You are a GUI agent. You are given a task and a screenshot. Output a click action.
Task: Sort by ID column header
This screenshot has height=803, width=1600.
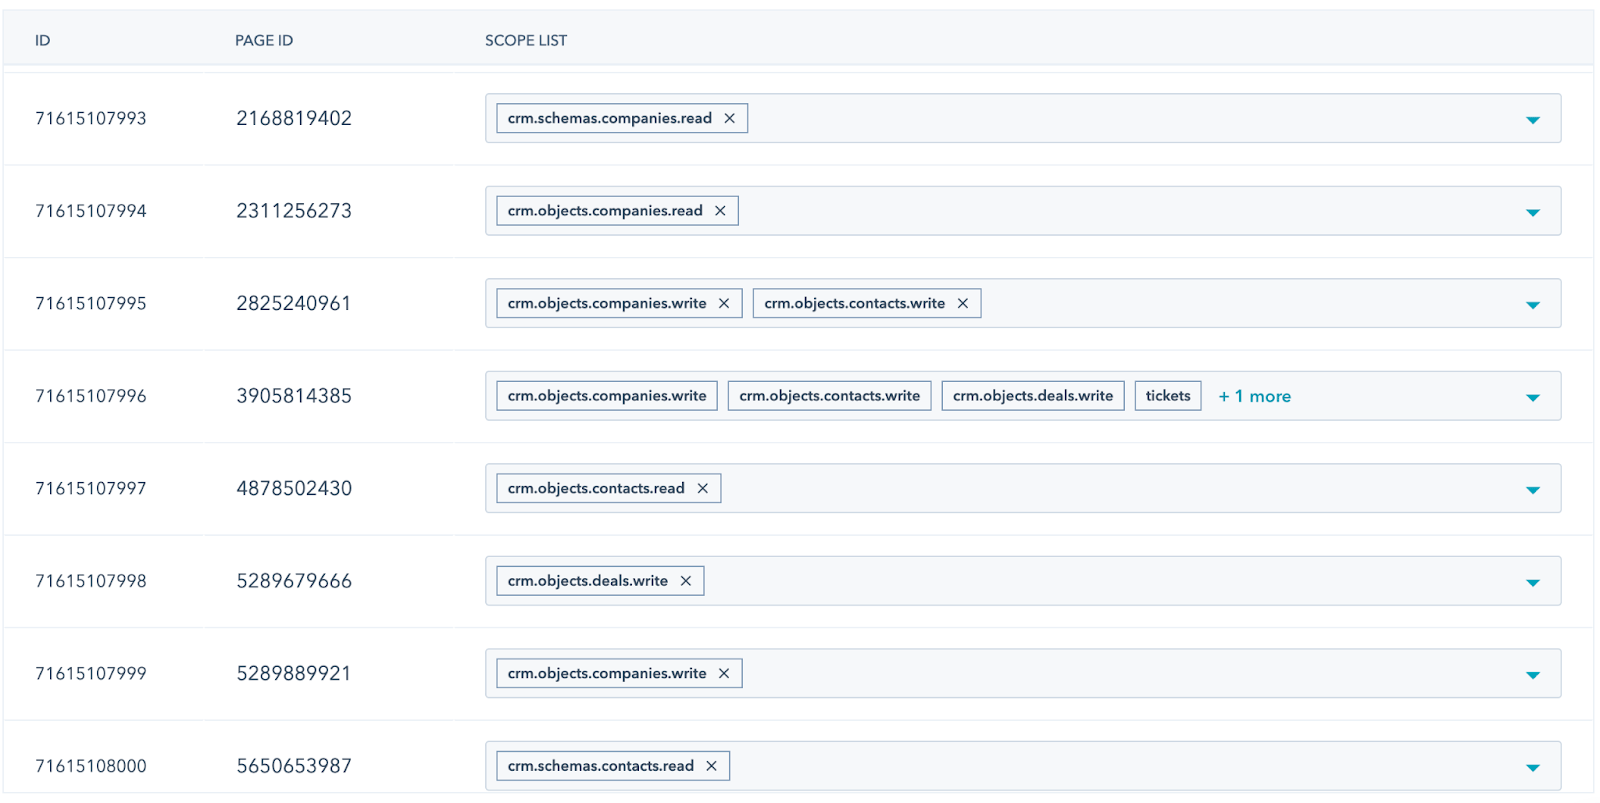click(43, 40)
